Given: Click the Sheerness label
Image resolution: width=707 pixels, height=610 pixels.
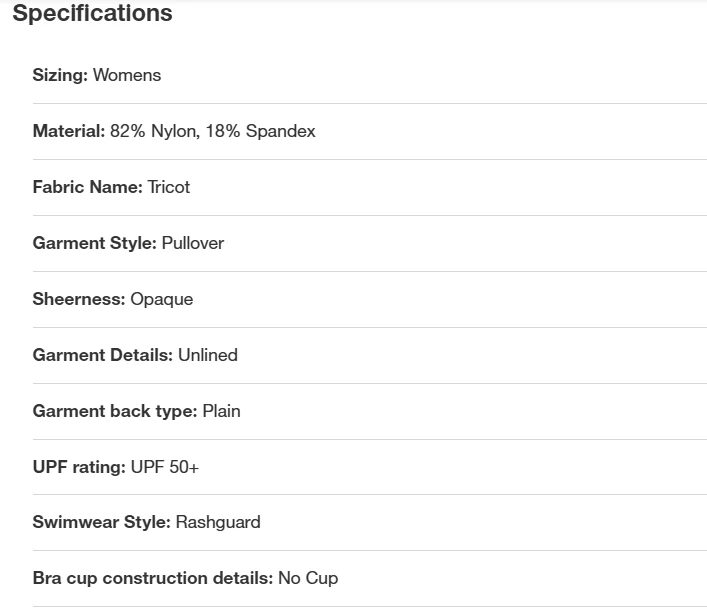Looking at the screenshot, I should click(x=79, y=299).
